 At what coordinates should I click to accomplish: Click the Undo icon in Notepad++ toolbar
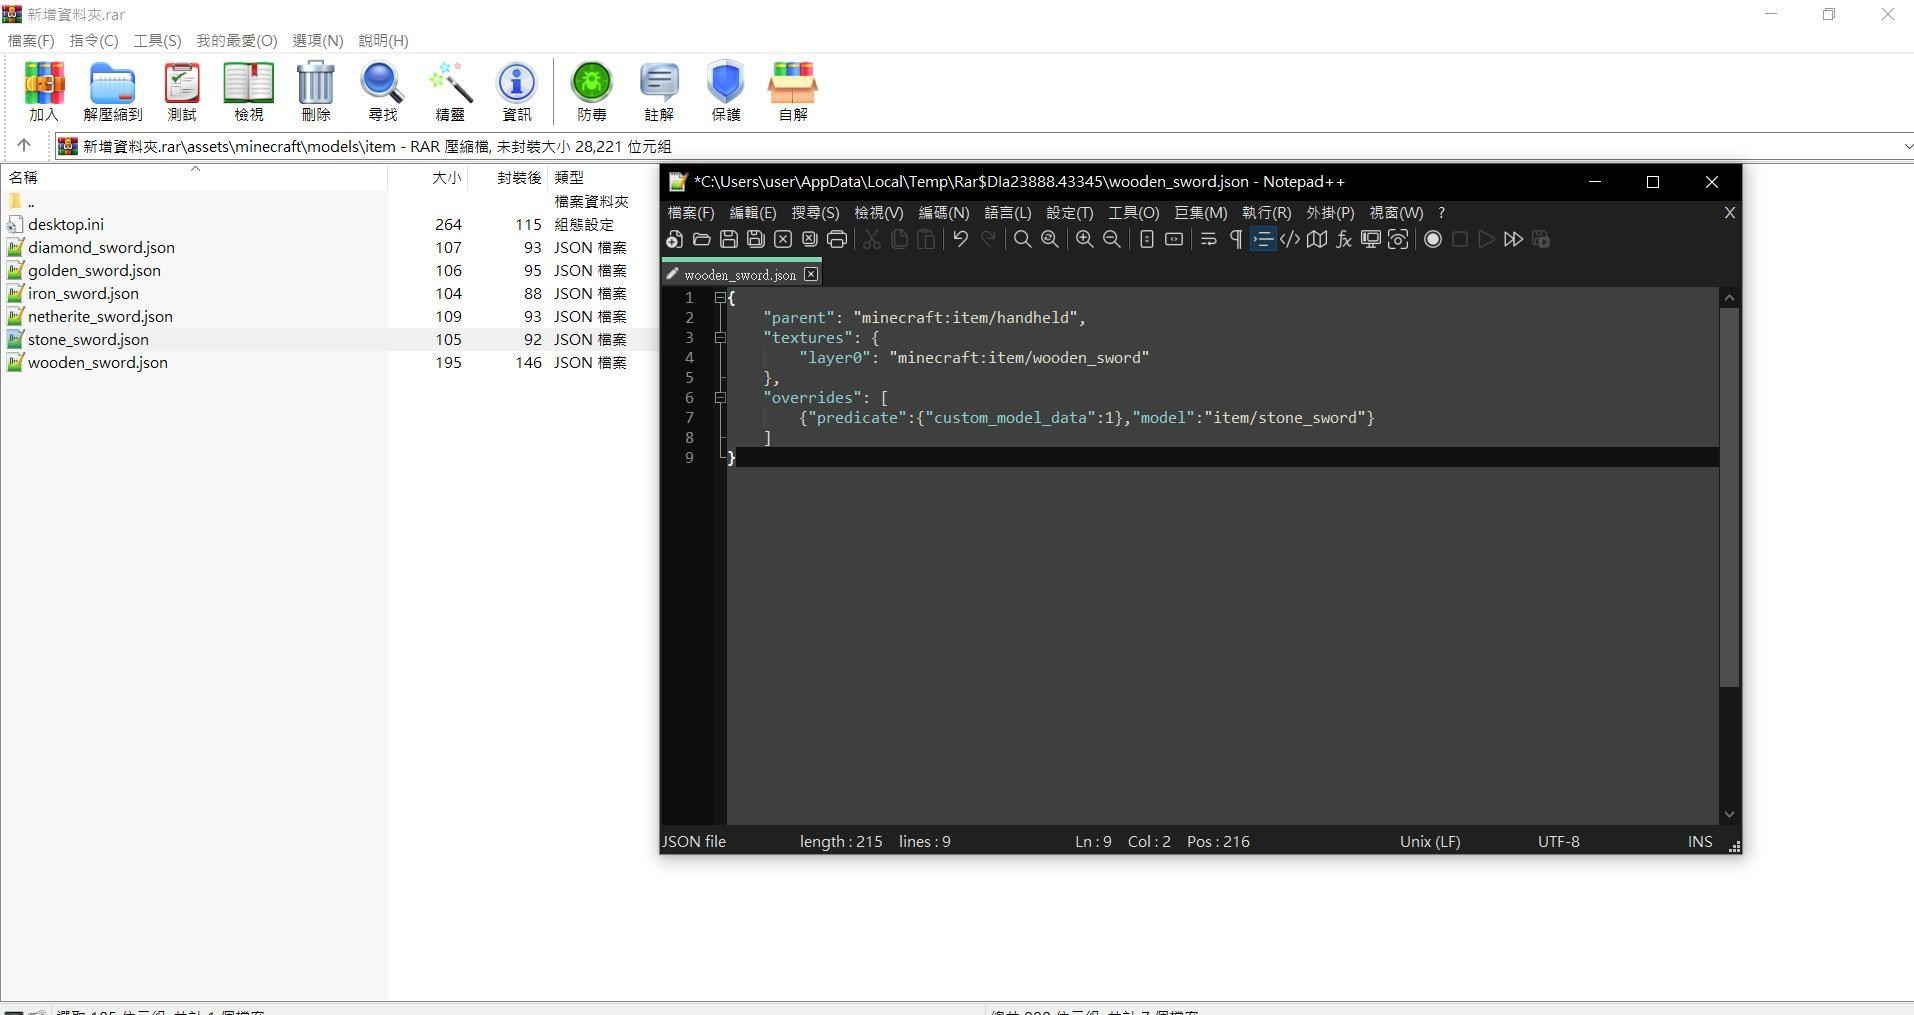(x=960, y=239)
